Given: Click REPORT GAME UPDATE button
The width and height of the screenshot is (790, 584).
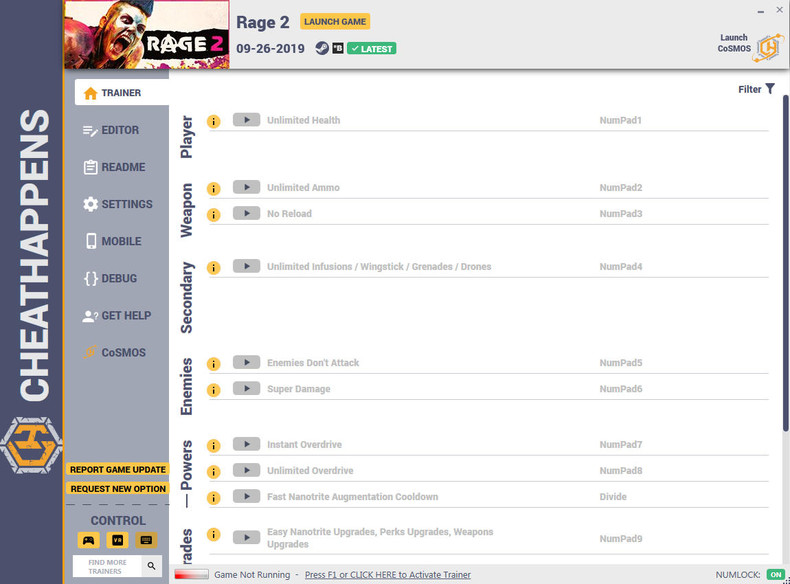Looking at the screenshot, I should click(118, 470).
